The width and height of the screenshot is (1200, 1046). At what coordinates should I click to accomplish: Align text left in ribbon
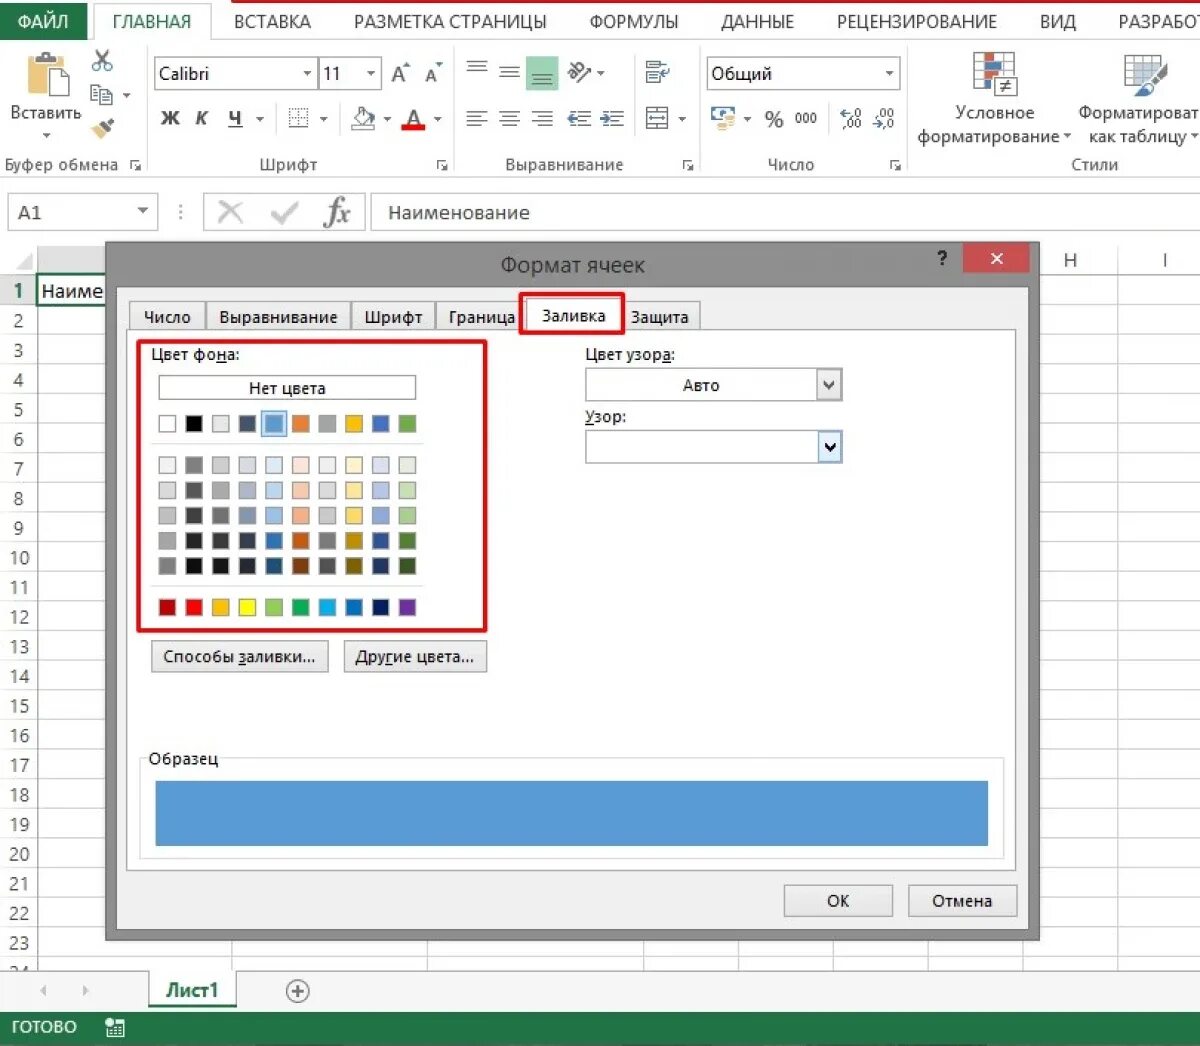[x=477, y=119]
